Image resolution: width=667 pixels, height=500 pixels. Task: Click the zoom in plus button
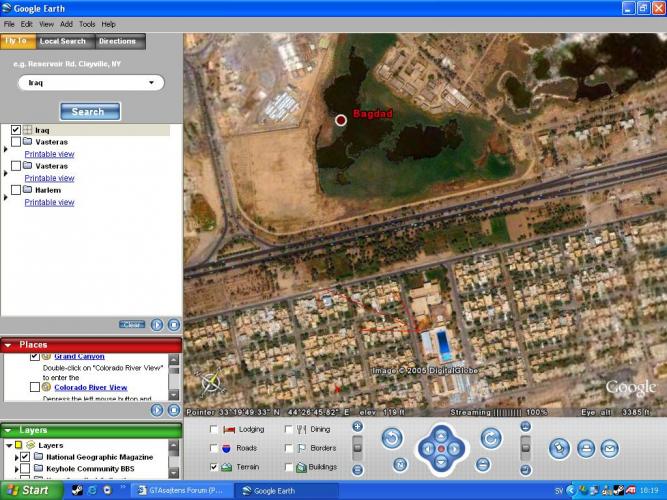(358, 426)
